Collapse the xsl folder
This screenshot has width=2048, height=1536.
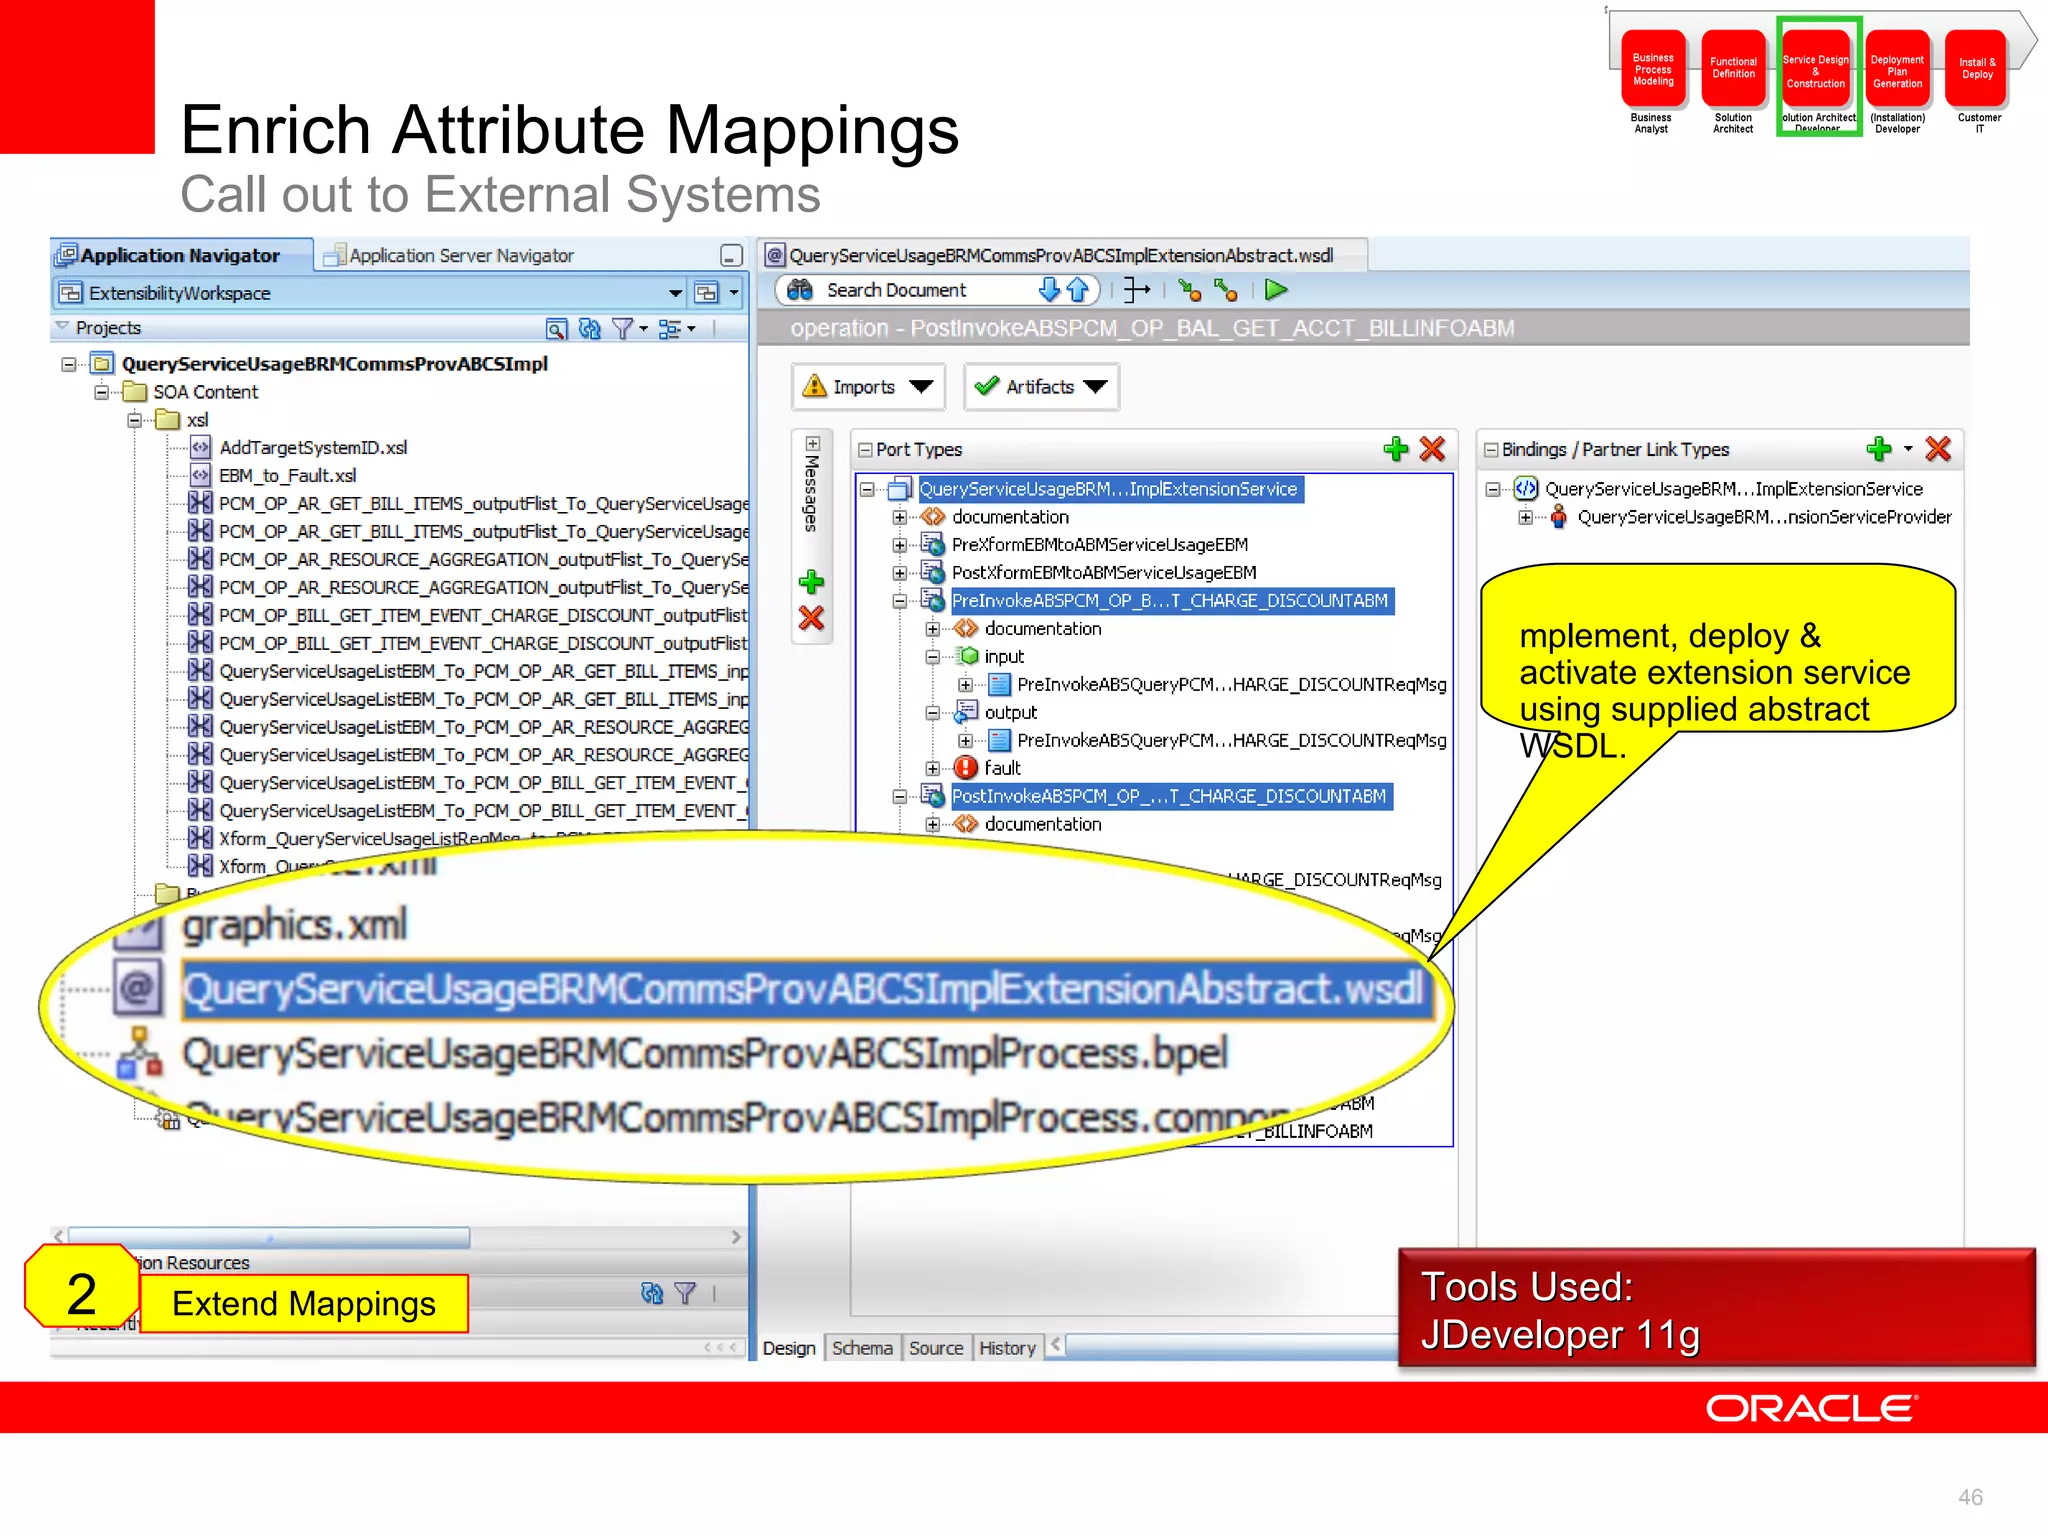(135, 420)
